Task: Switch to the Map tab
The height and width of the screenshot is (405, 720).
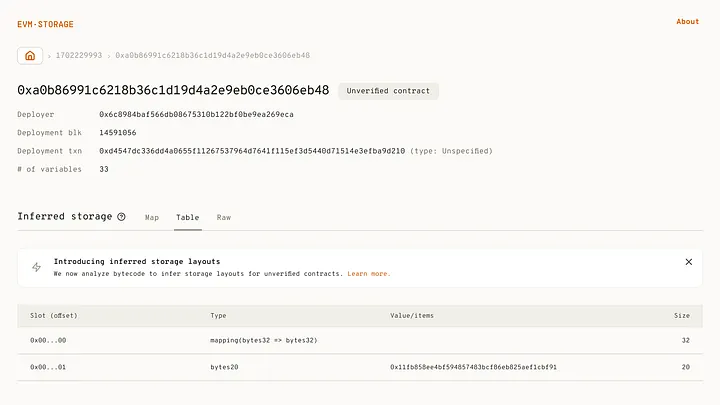Action: click(x=152, y=217)
